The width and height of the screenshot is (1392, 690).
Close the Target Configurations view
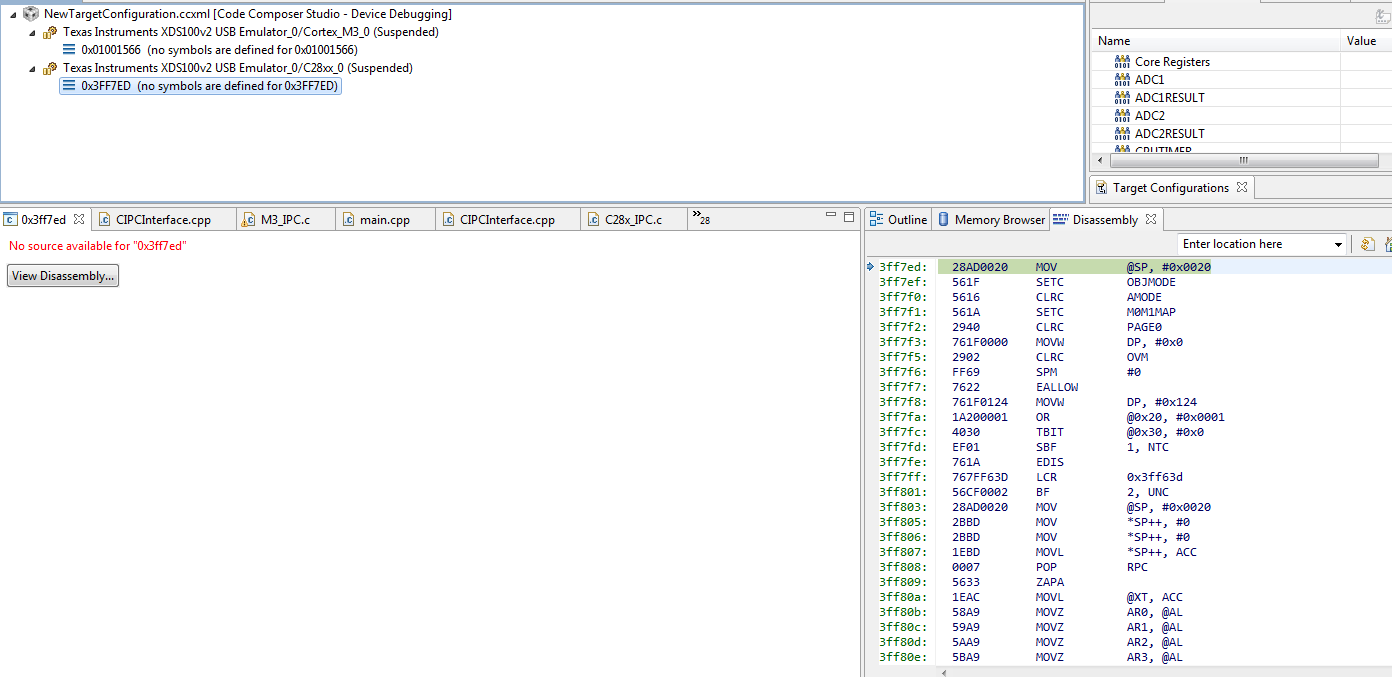(1242, 187)
